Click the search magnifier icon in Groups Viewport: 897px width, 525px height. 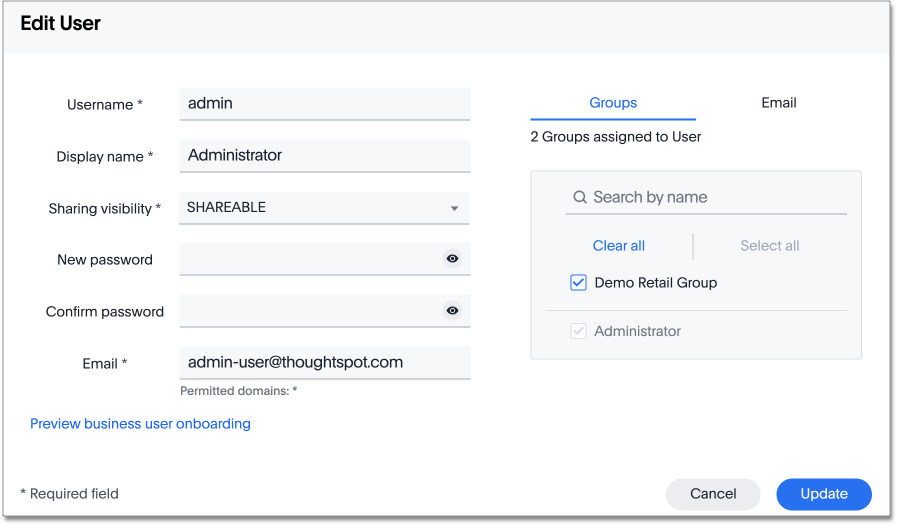coord(579,198)
